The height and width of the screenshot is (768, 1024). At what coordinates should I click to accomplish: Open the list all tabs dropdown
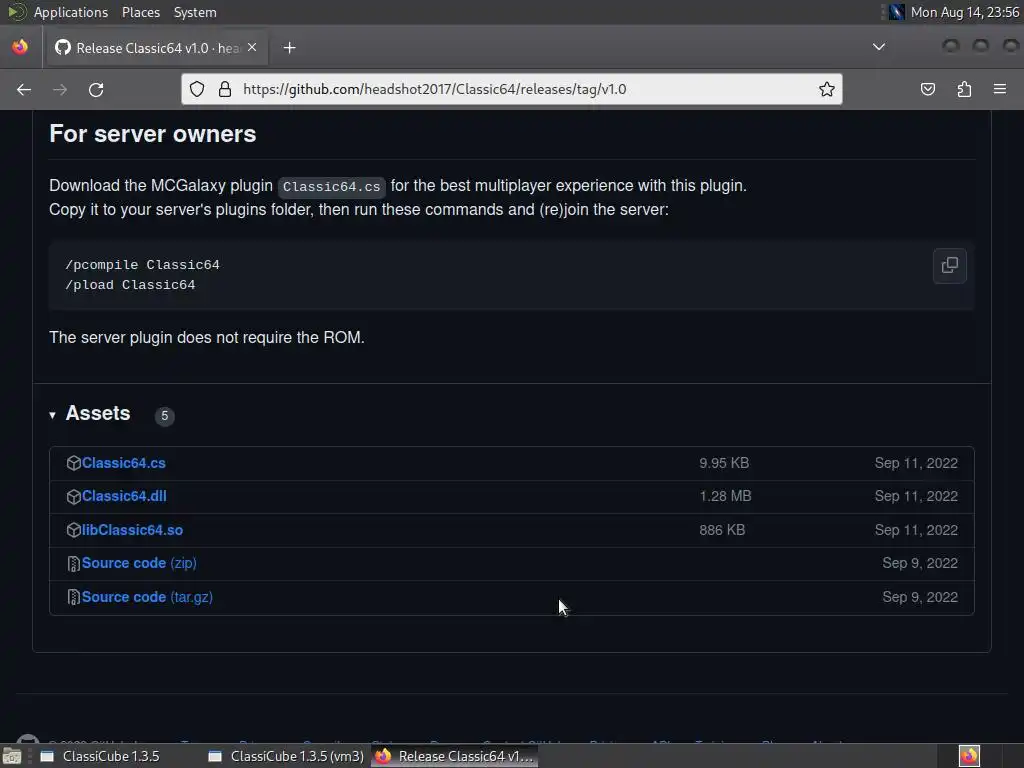tap(879, 47)
